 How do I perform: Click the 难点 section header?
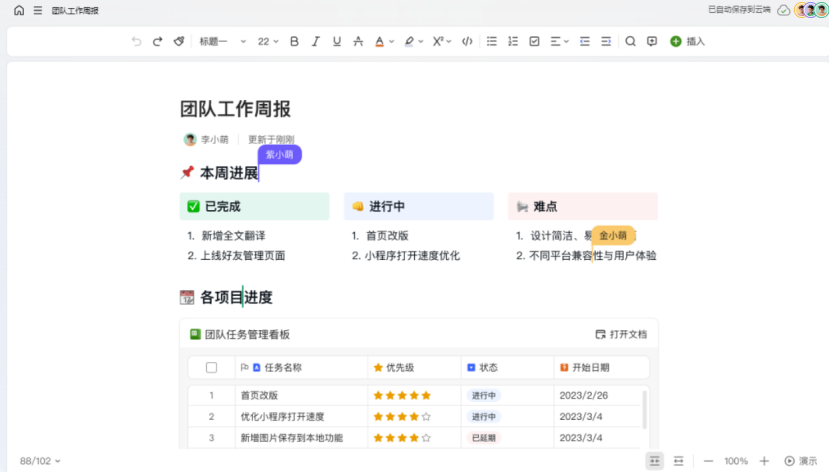coord(583,206)
